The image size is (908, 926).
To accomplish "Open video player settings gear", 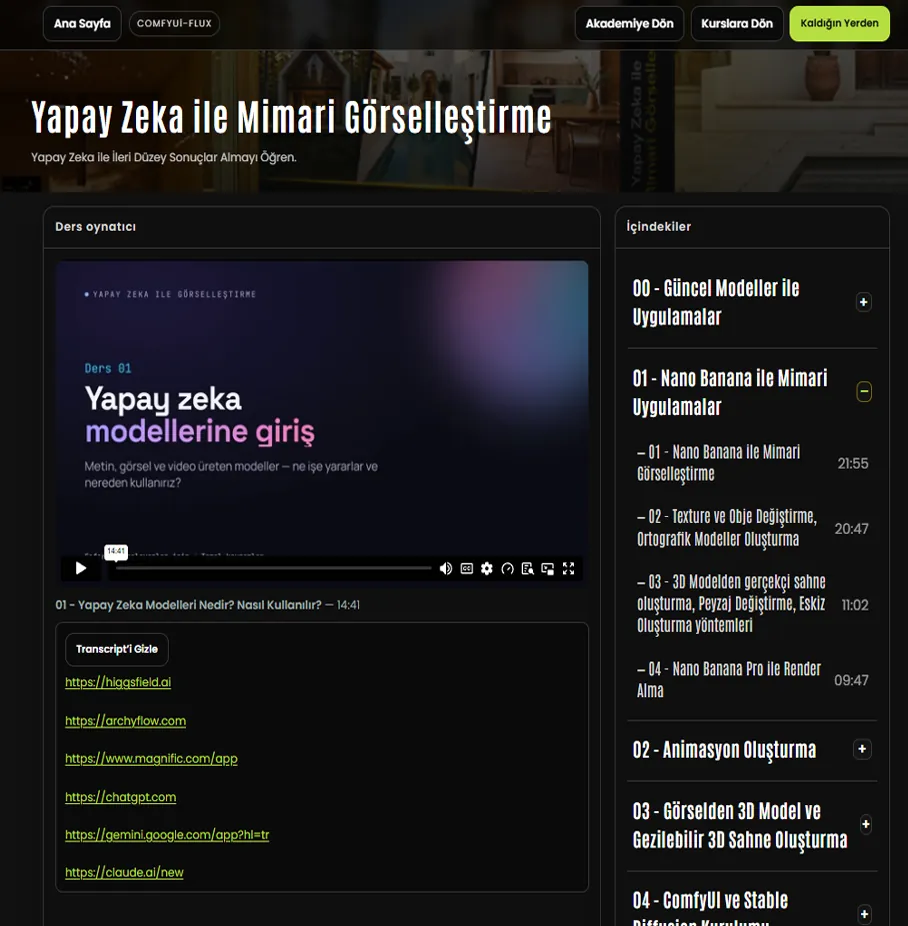I will 486,568.
